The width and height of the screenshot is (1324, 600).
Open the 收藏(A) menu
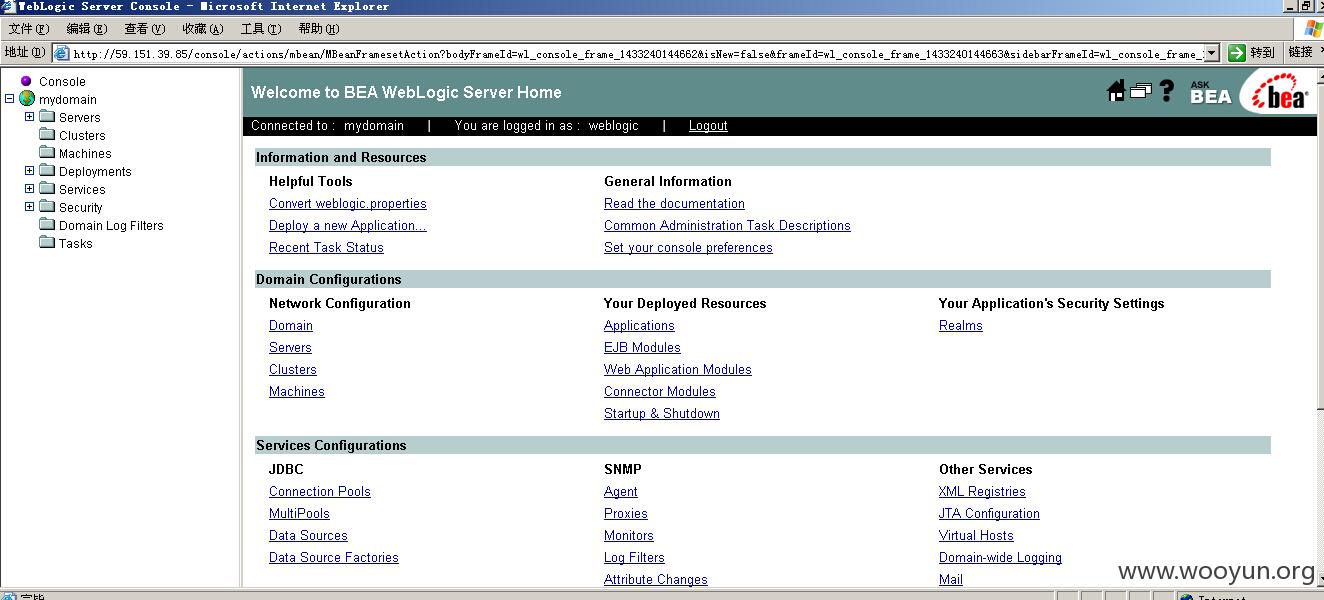point(202,29)
